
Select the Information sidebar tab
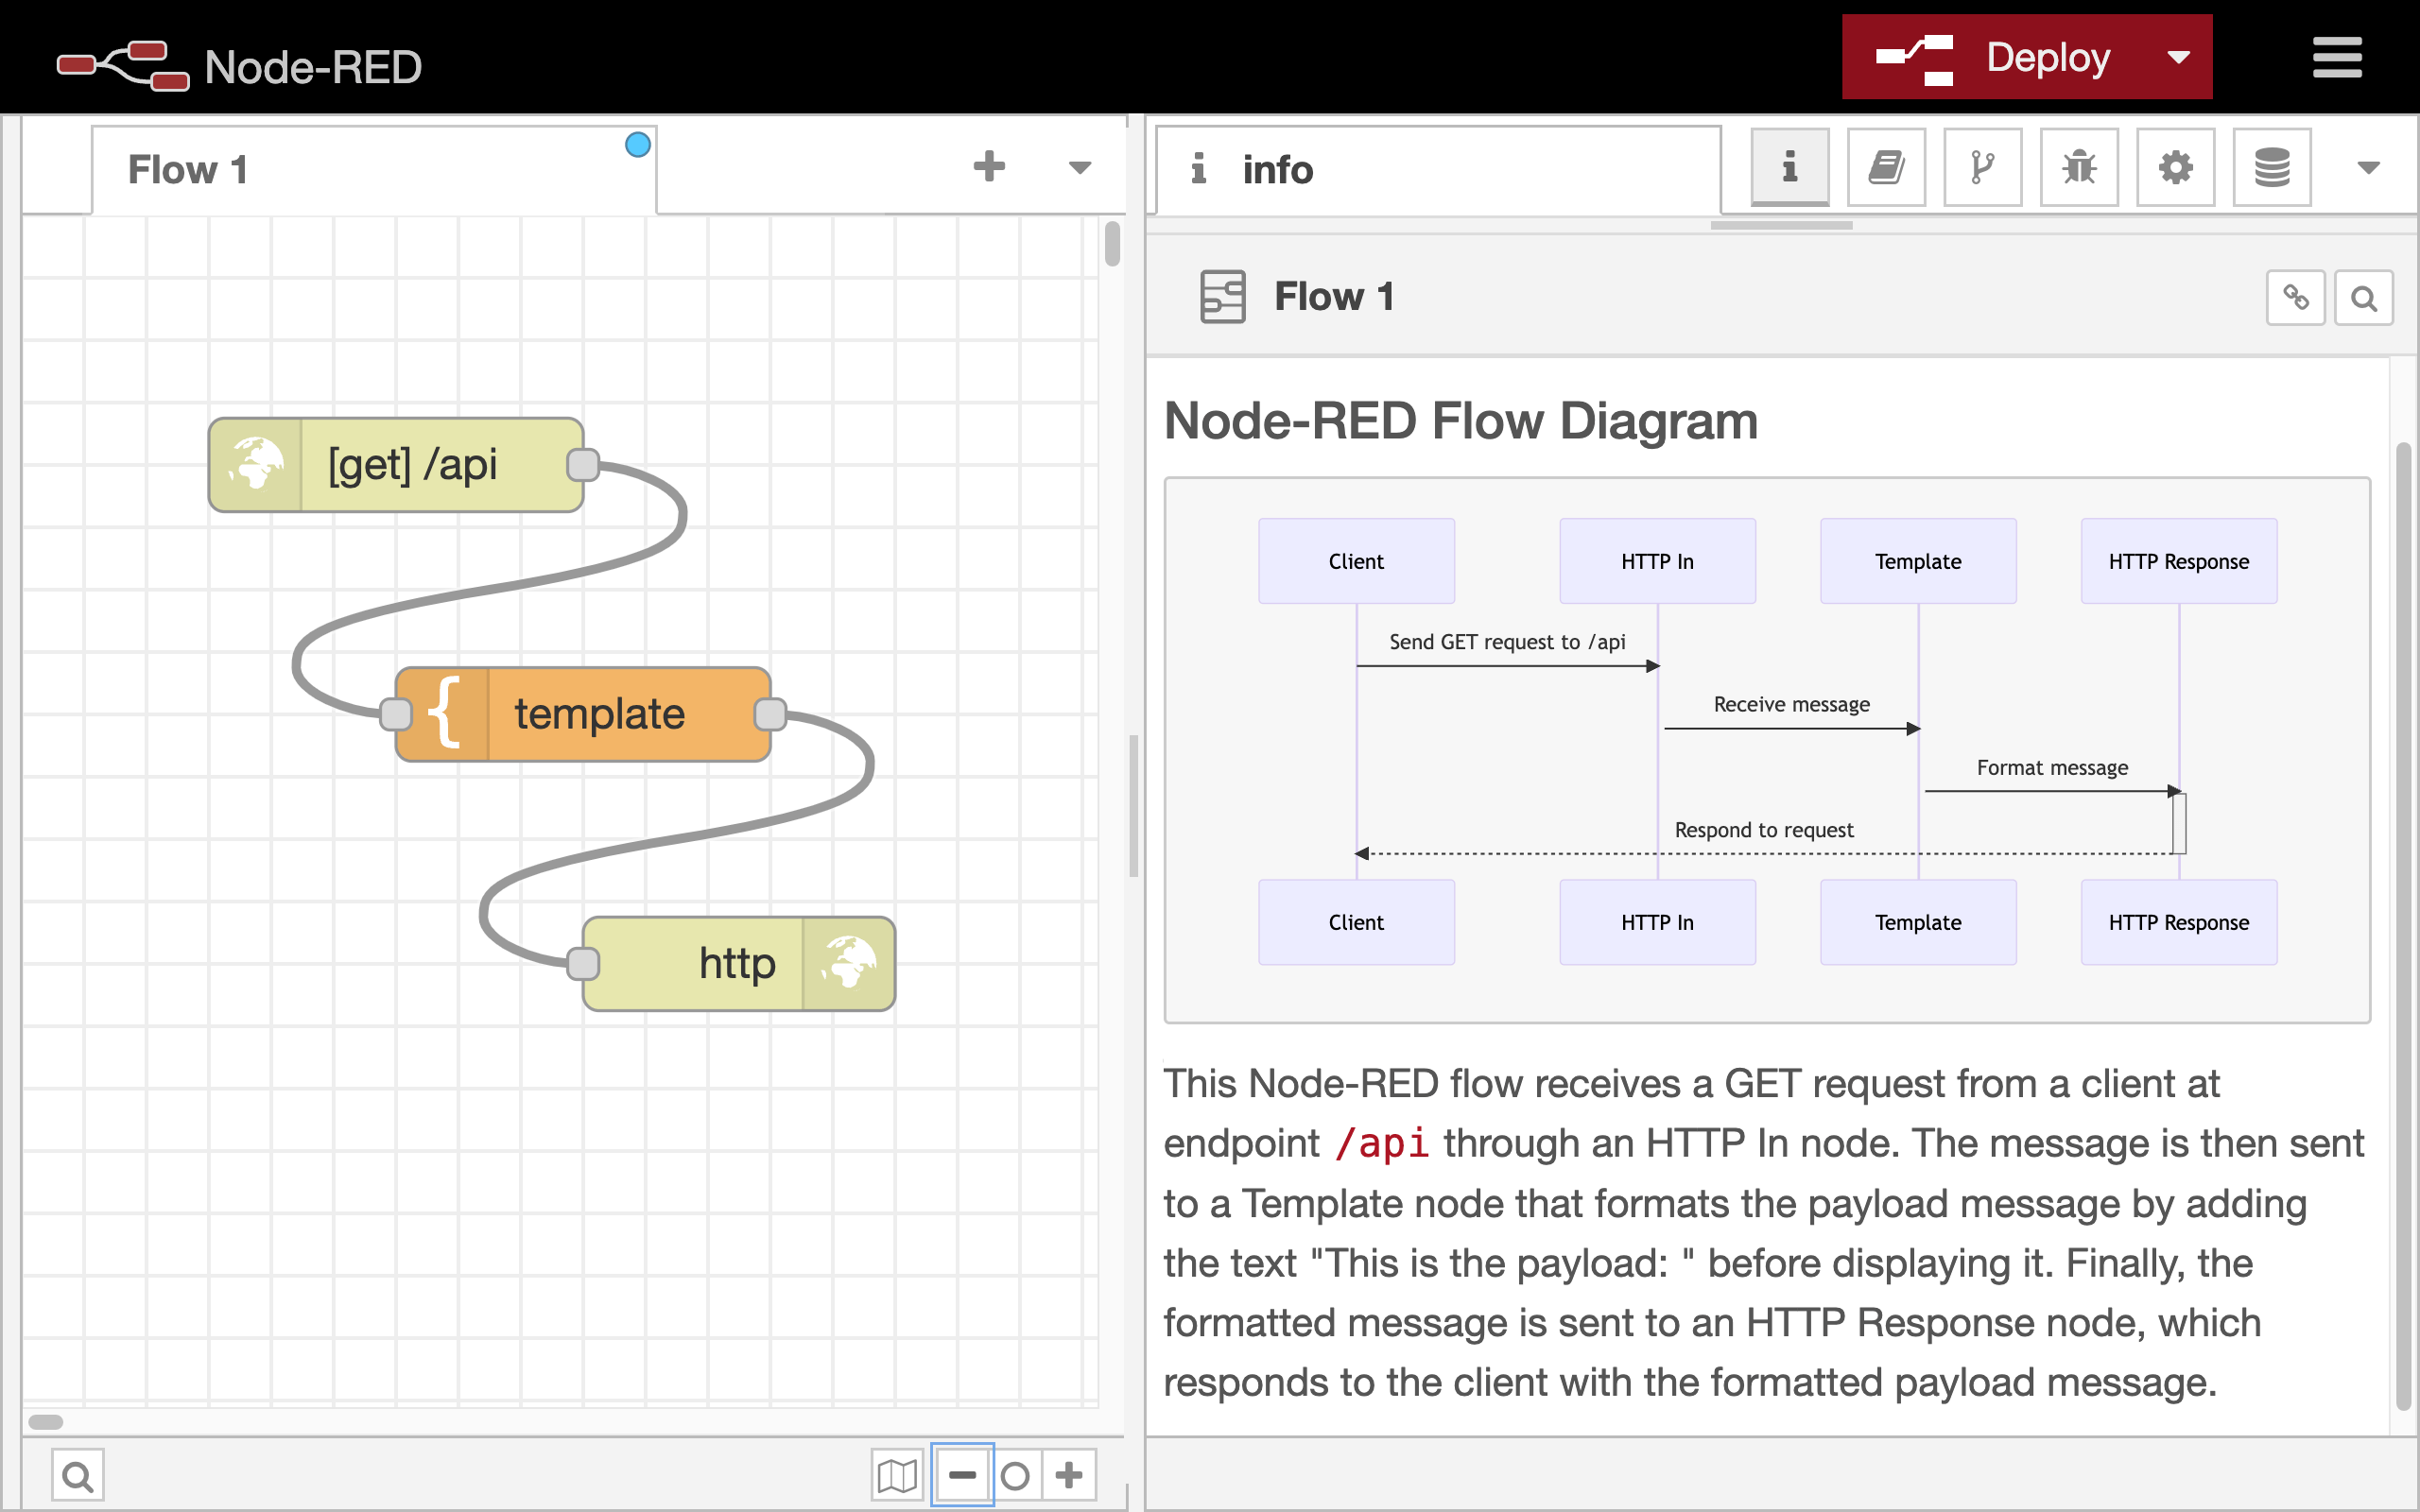(x=1789, y=167)
